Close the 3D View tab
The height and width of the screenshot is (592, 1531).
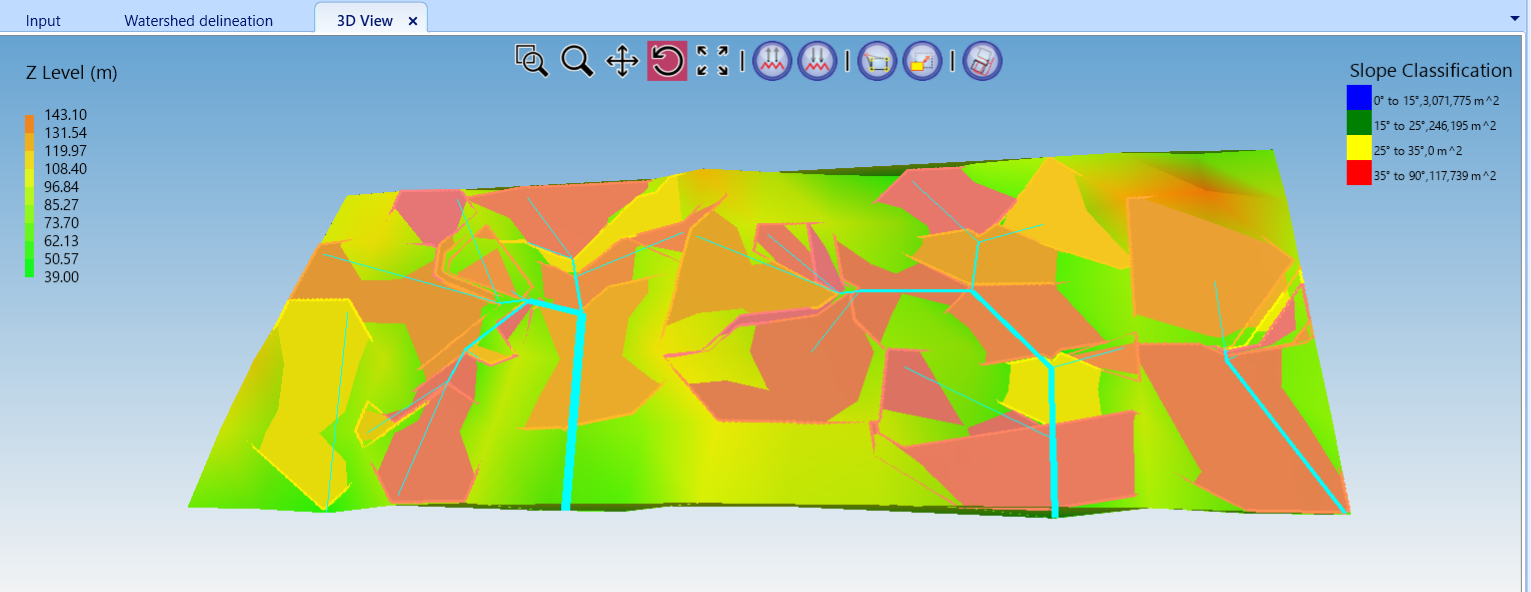[413, 21]
